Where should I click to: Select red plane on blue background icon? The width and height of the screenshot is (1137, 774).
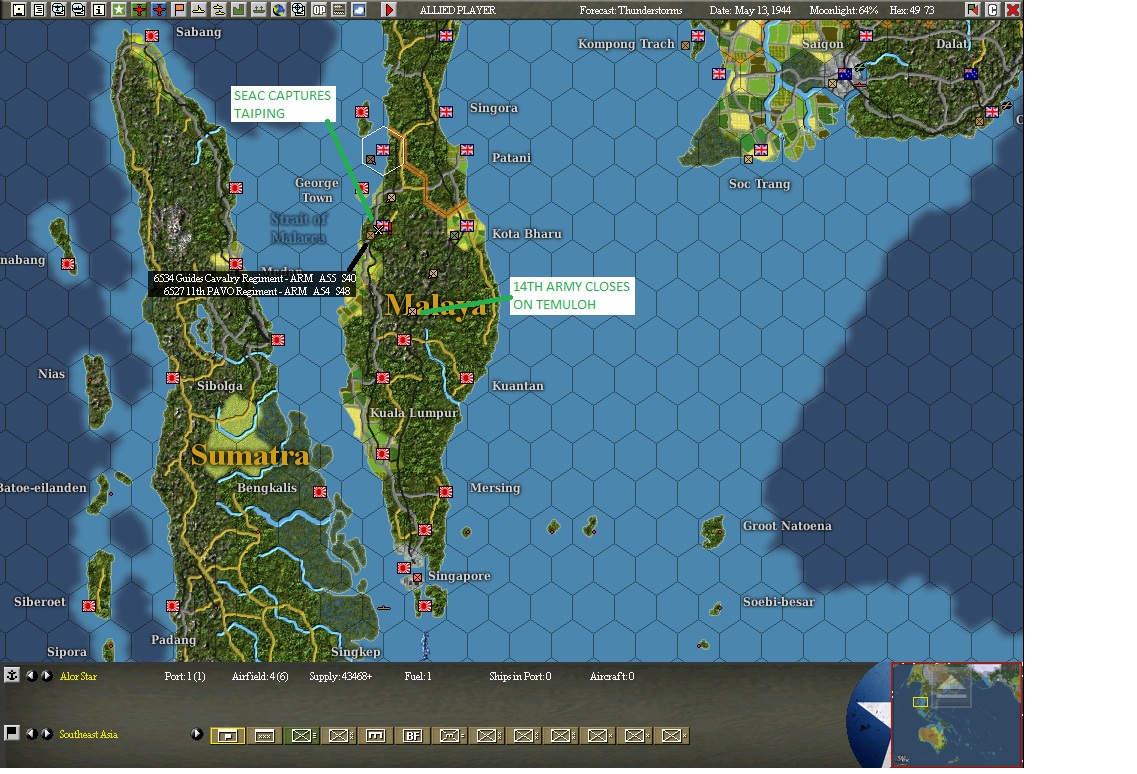pos(159,10)
